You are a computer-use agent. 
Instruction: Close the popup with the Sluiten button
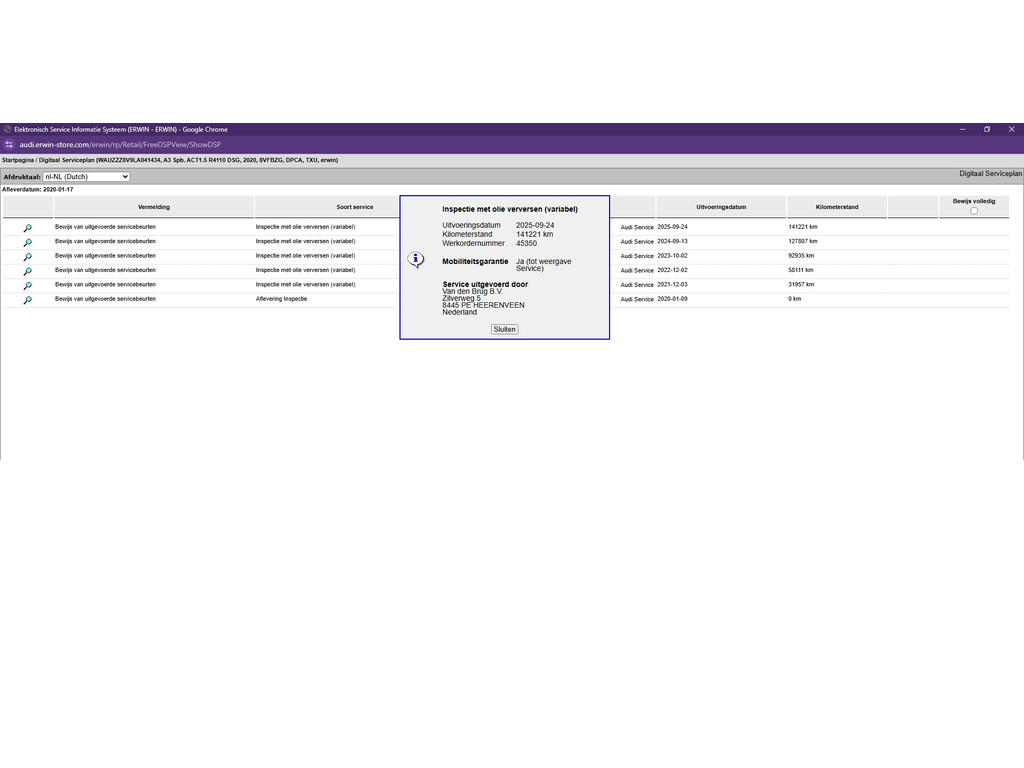pyautogui.click(x=504, y=329)
